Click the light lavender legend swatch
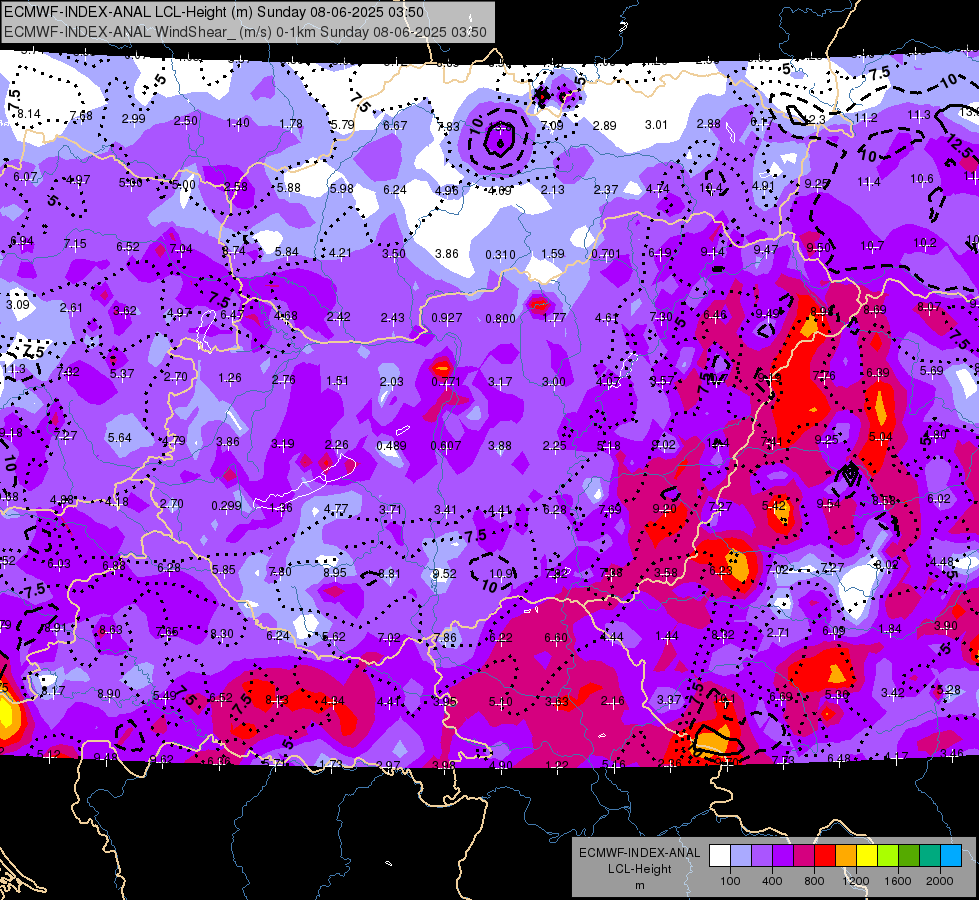The image size is (979, 900). pyautogui.click(x=741, y=856)
